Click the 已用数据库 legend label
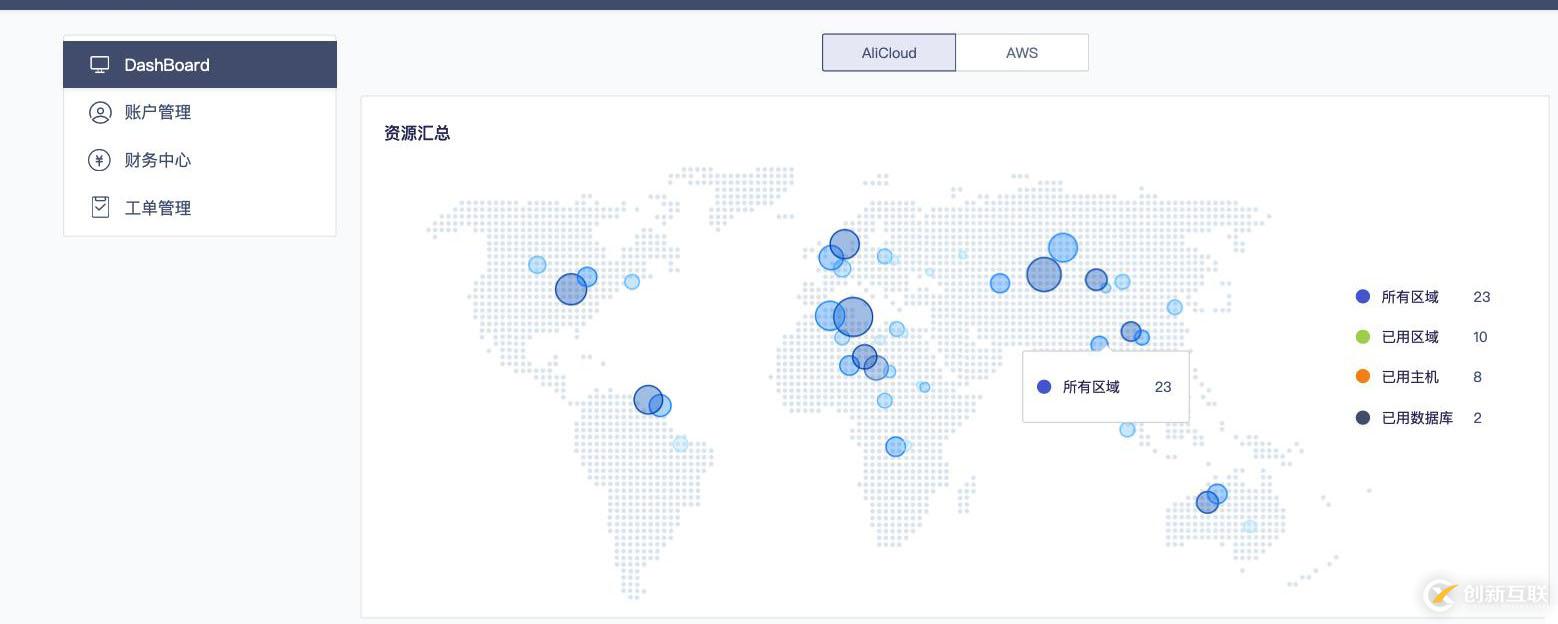The image size is (1558, 624). coord(1417,418)
